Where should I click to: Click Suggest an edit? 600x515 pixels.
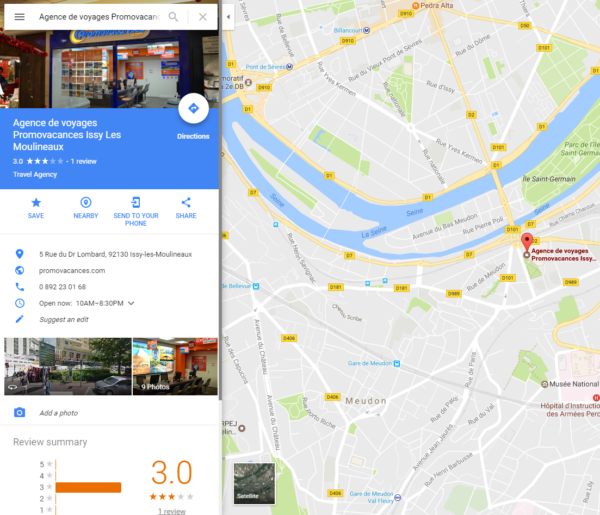[x=64, y=319]
